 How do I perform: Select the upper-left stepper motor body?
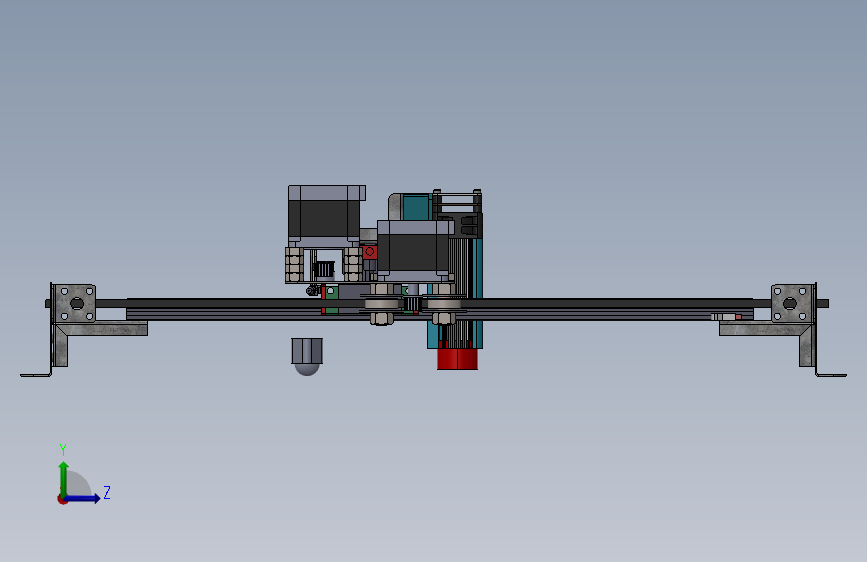click(x=326, y=215)
